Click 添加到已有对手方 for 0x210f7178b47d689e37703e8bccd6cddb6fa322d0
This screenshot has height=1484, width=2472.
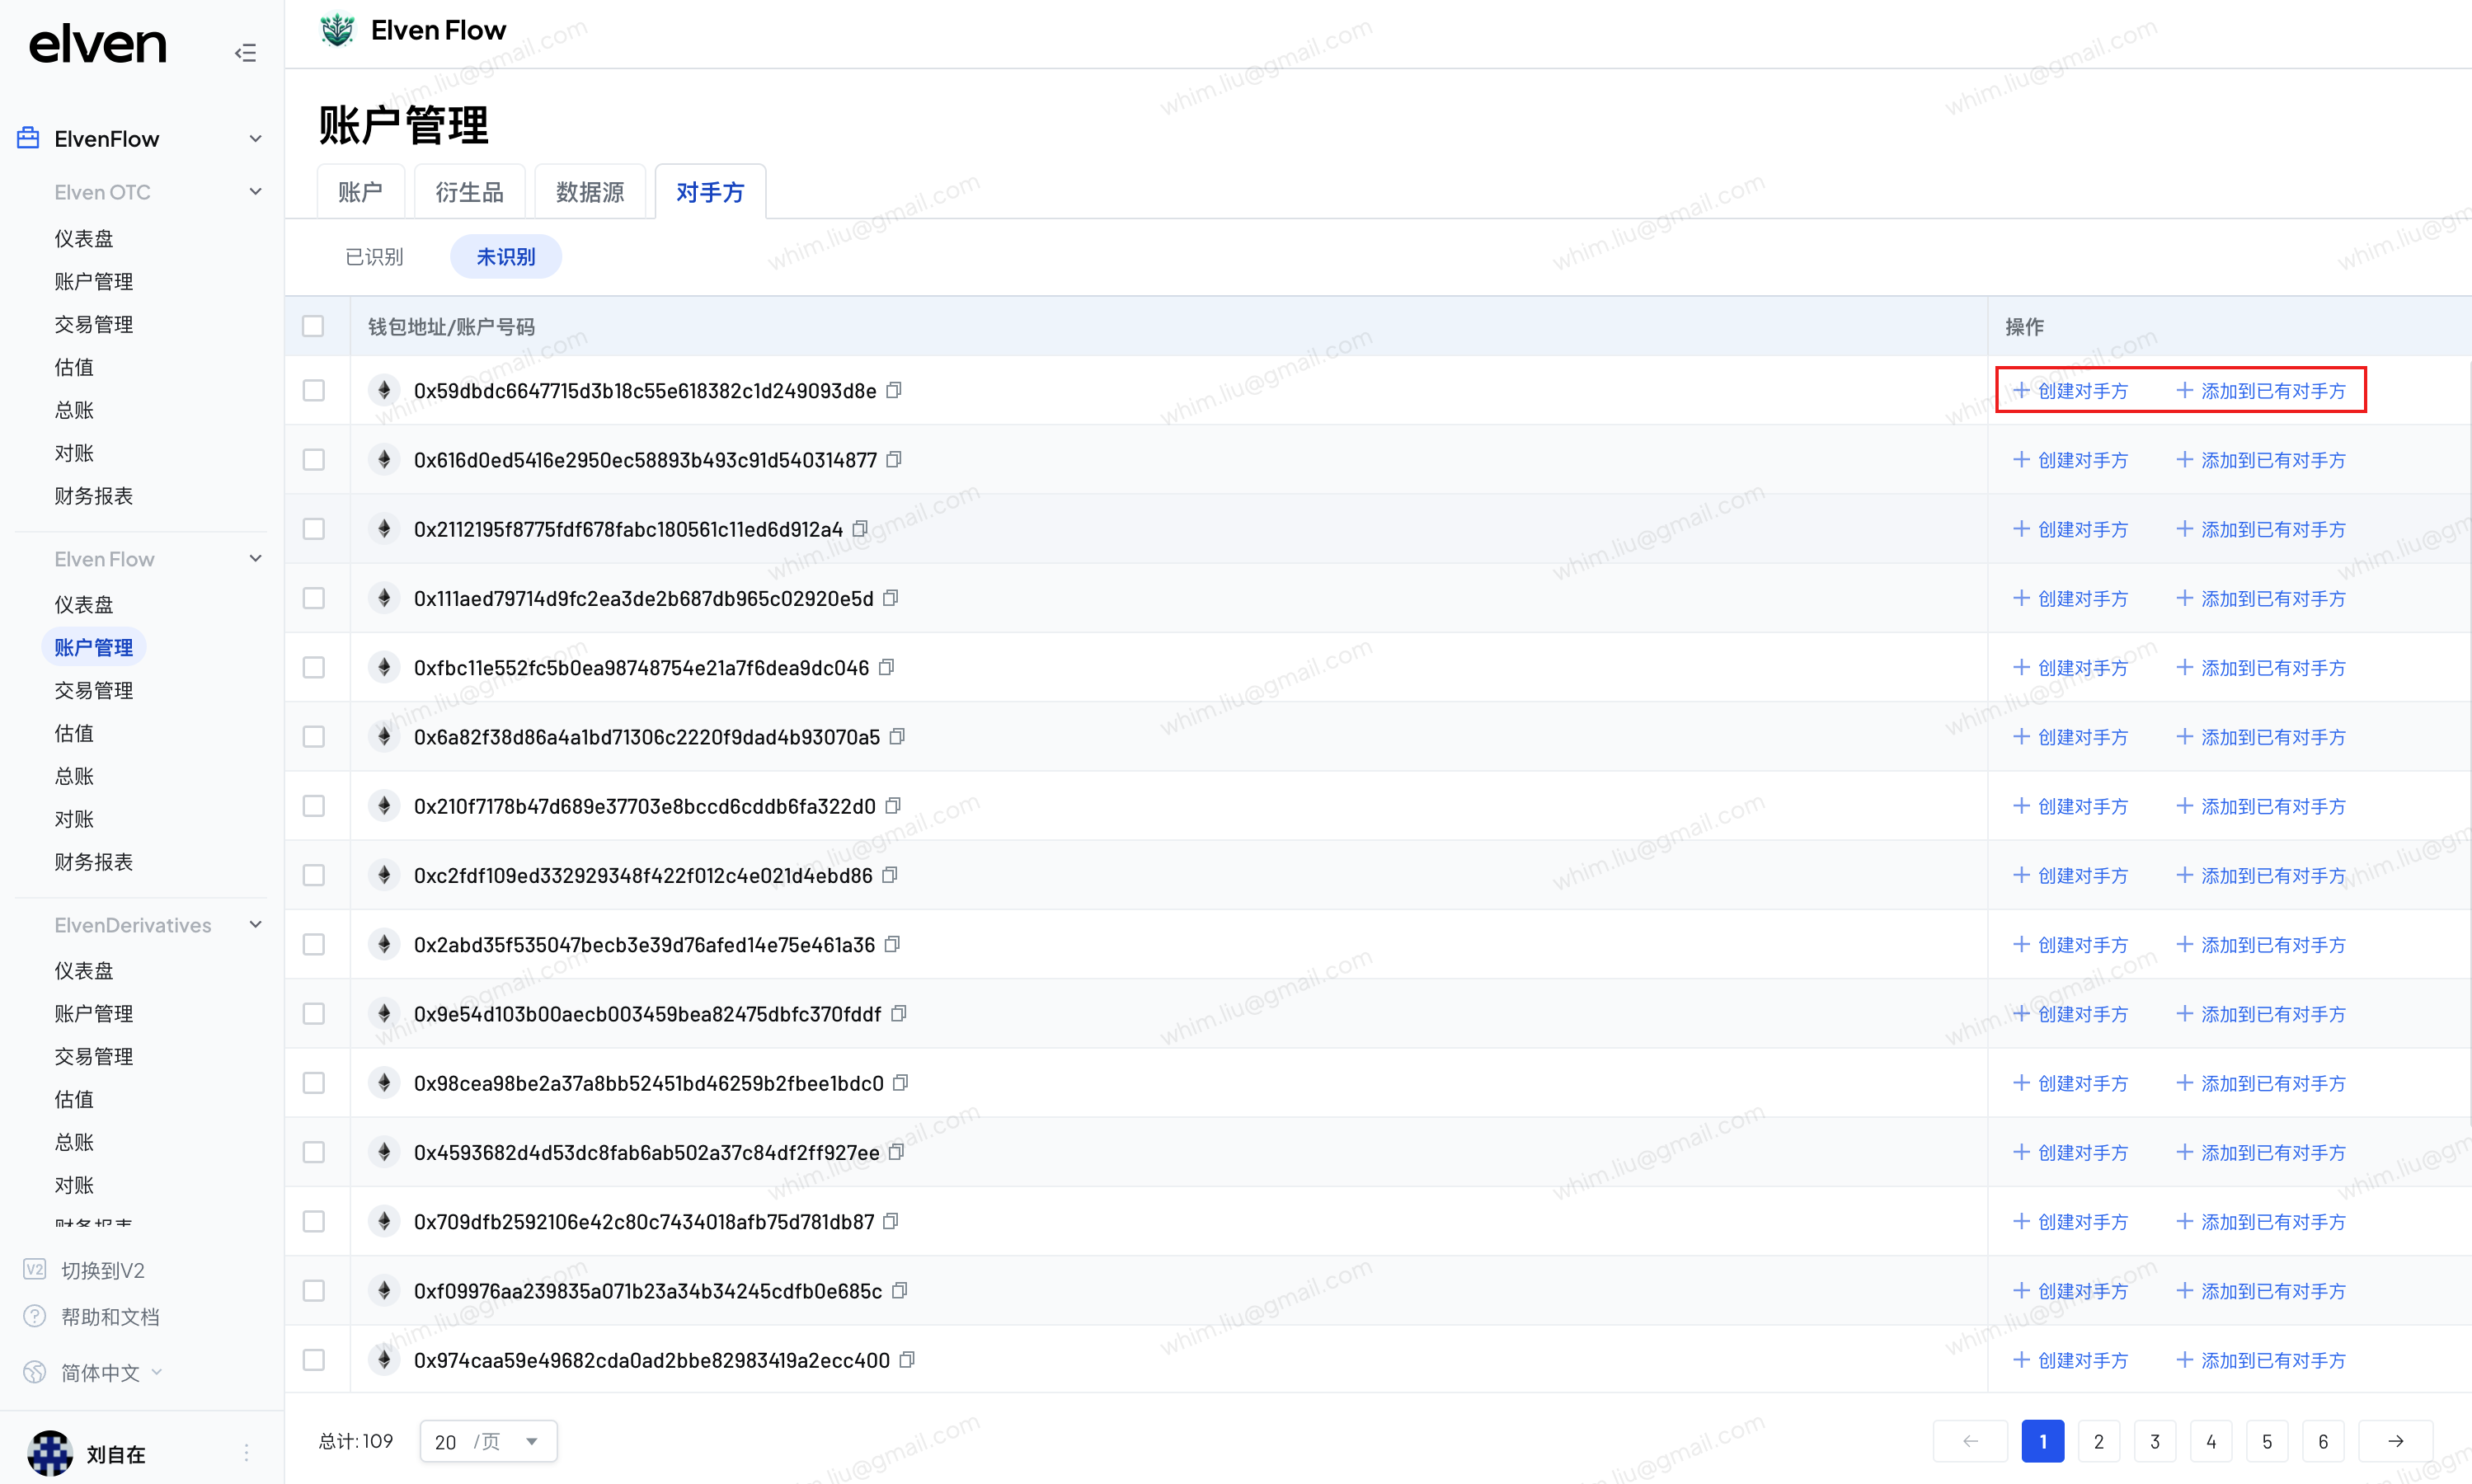[2261, 806]
